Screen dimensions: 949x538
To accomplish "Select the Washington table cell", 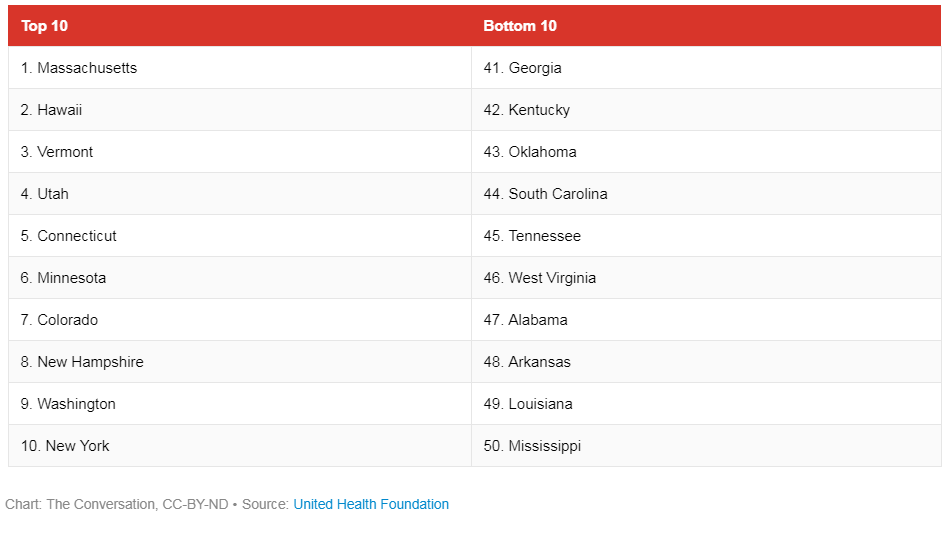I will pos(240,404).
